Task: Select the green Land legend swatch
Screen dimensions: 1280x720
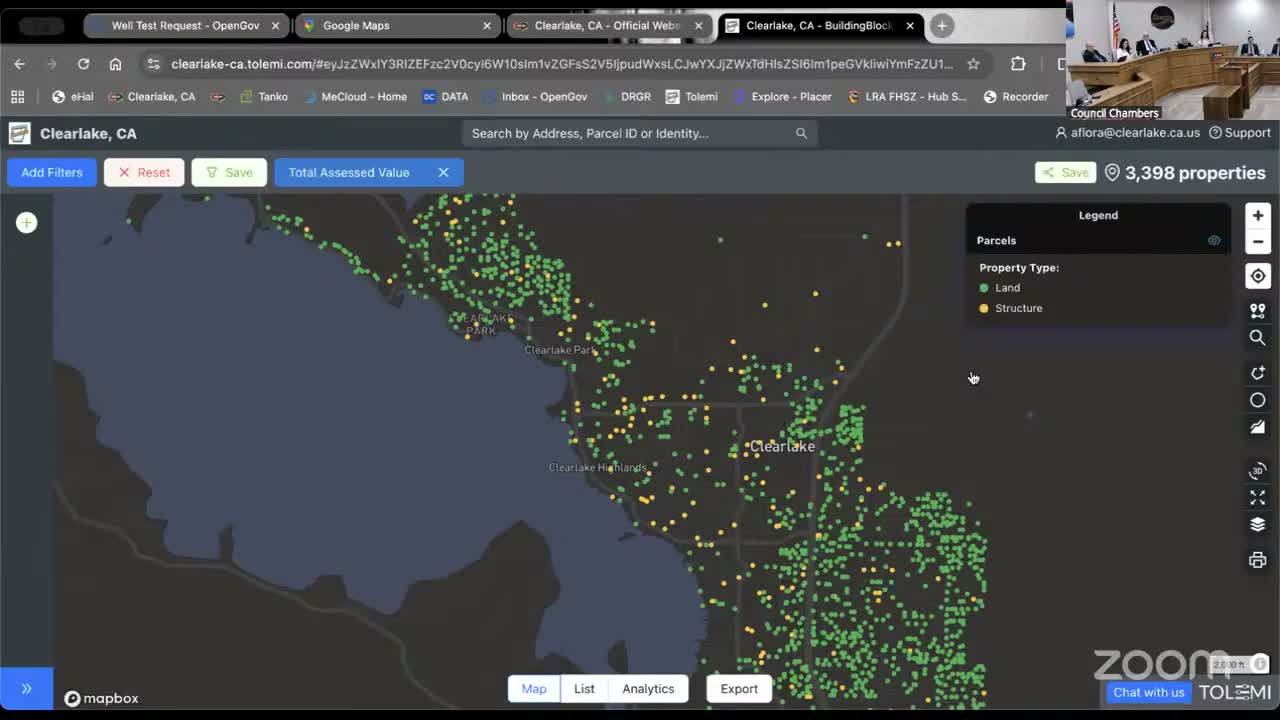Action: click(x=984, y=288)
